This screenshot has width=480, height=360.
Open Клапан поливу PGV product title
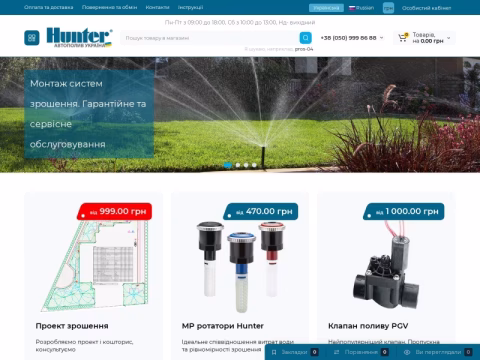coord(368,326)
